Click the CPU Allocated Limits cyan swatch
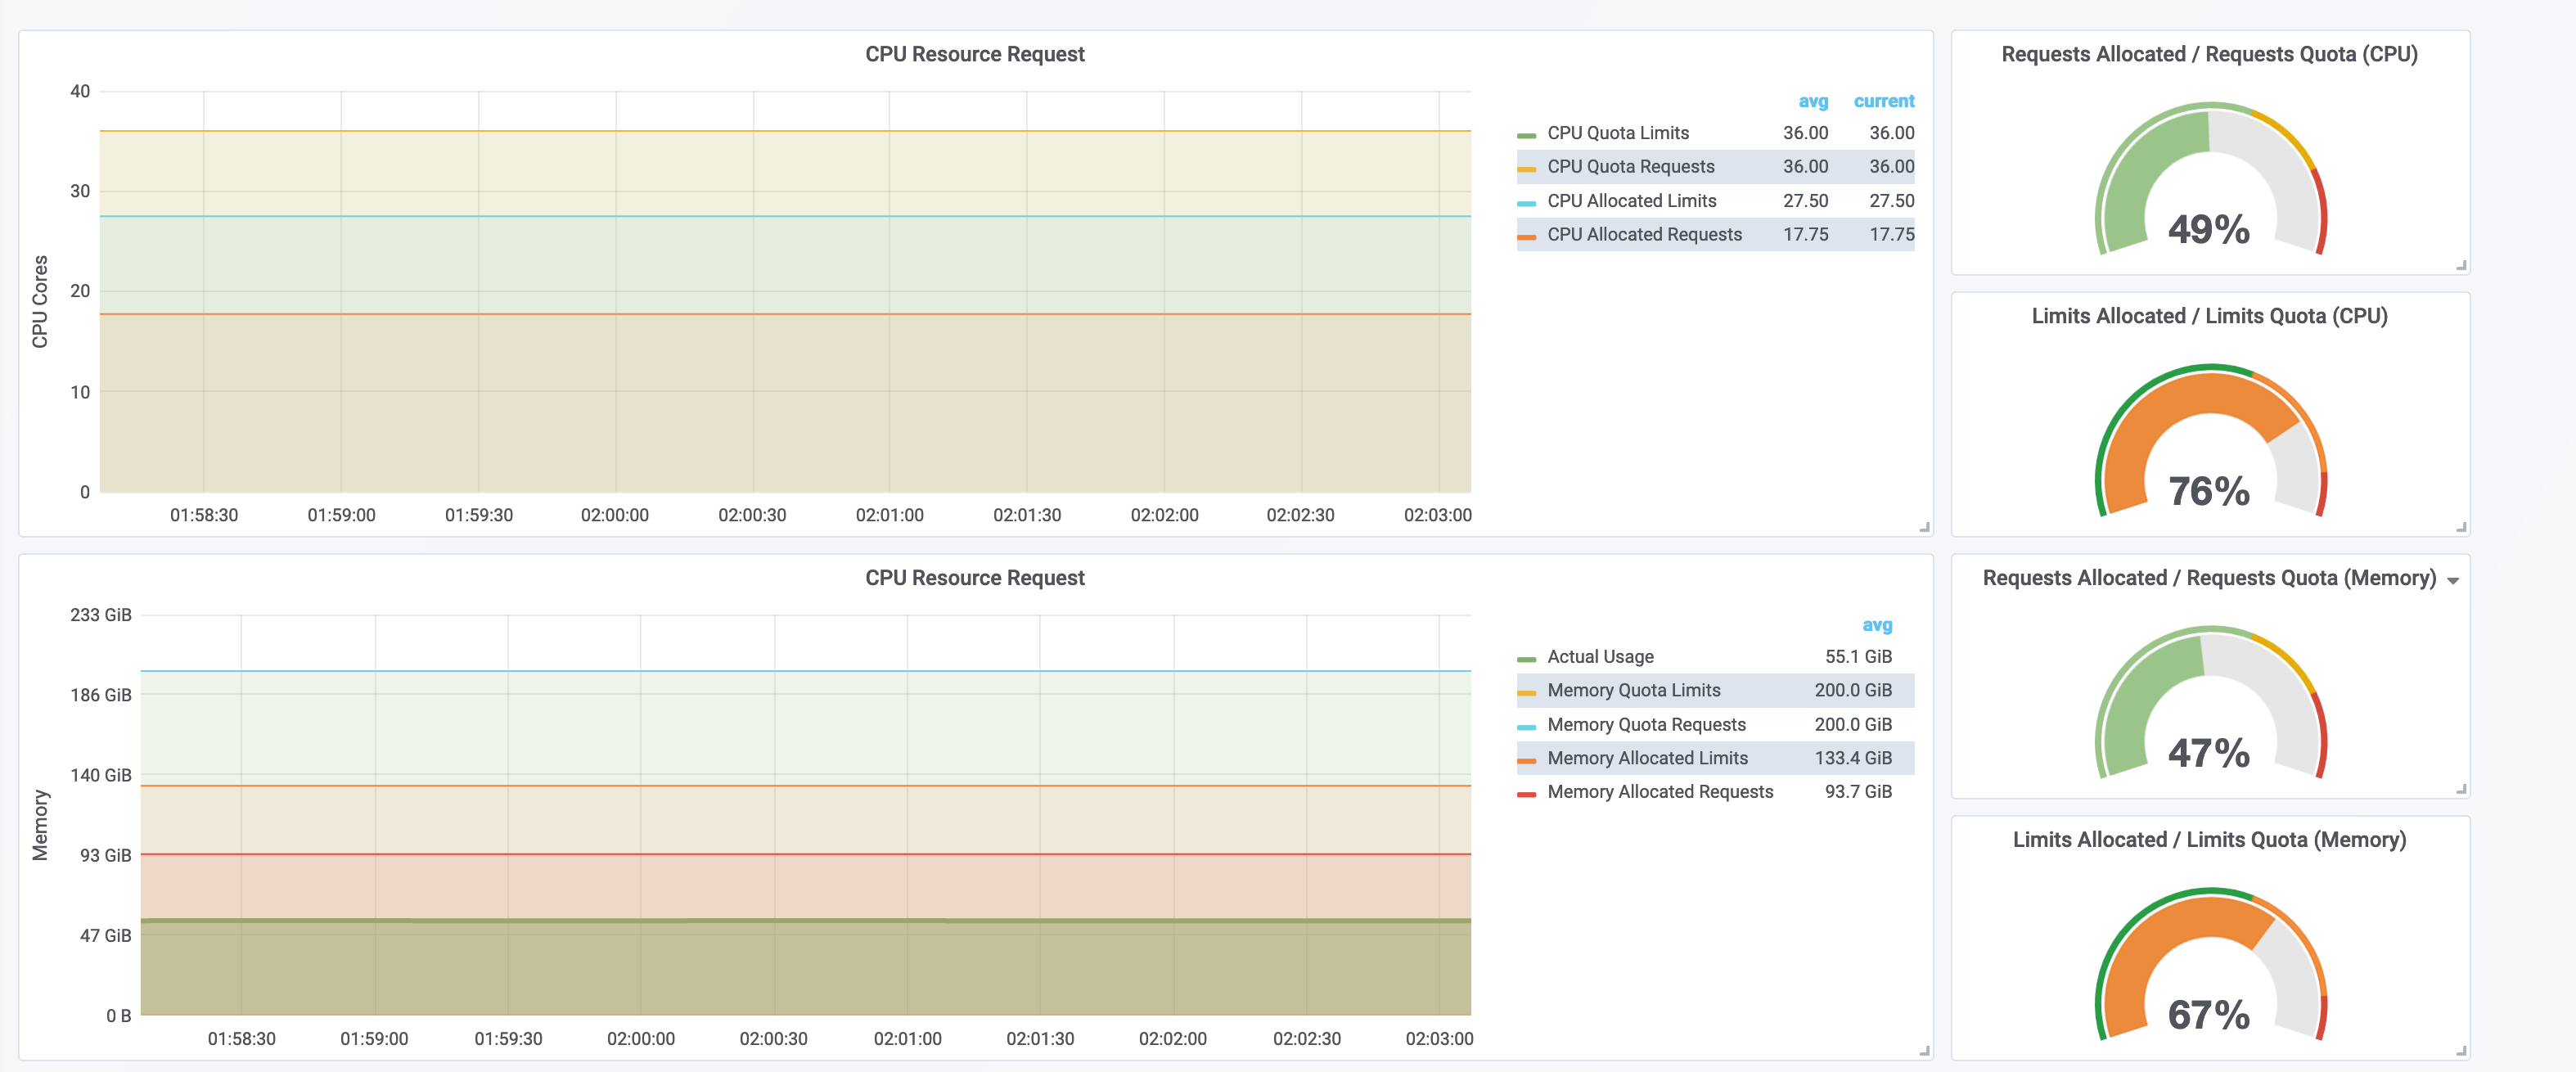2576x1072 pixels. (x=1525, y=203)
